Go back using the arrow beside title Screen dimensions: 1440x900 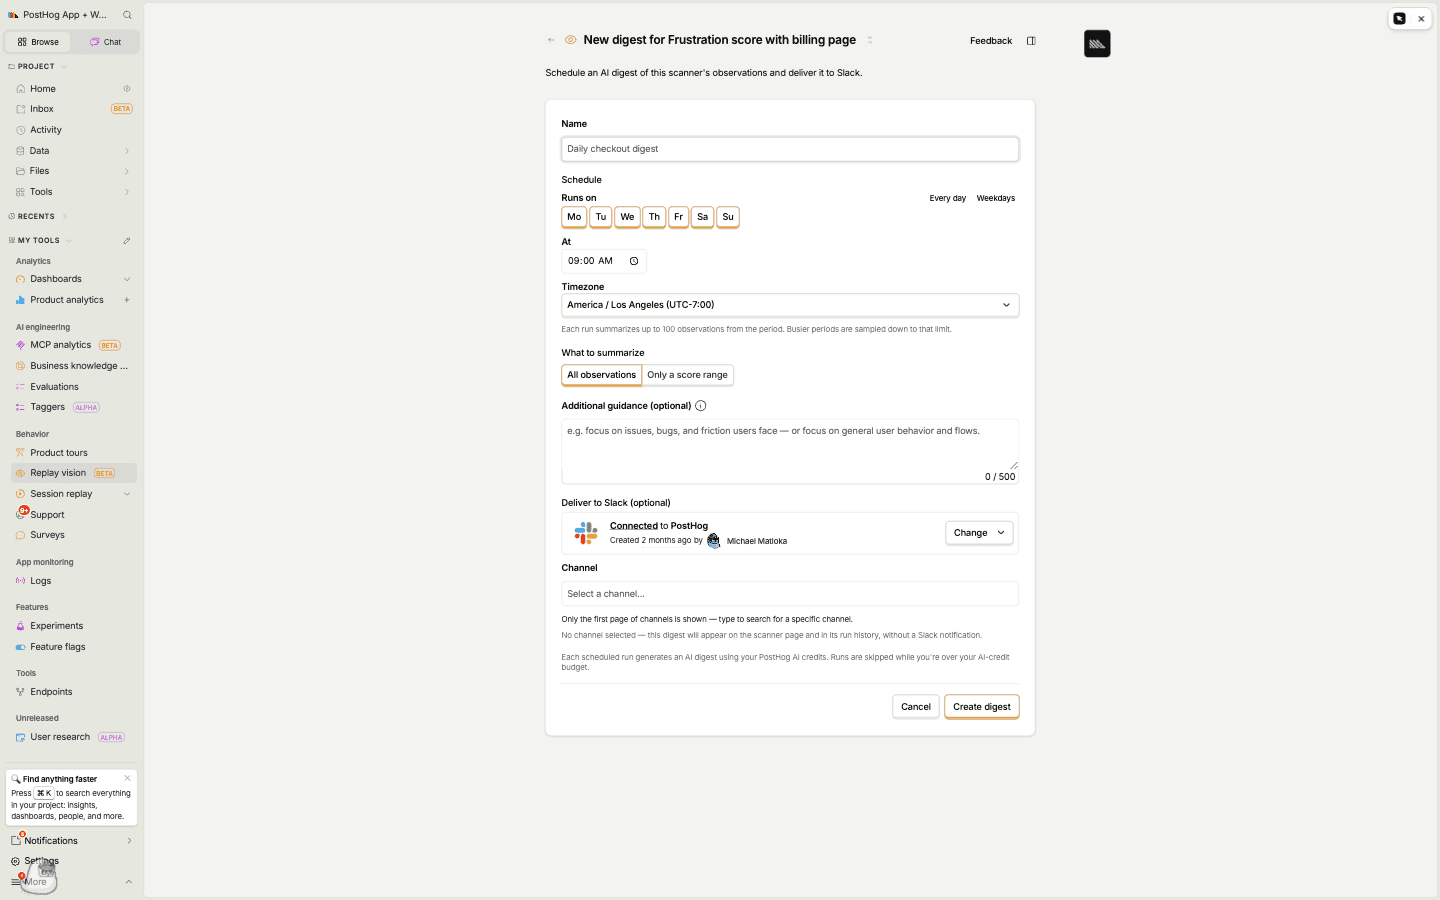[551, 40]
